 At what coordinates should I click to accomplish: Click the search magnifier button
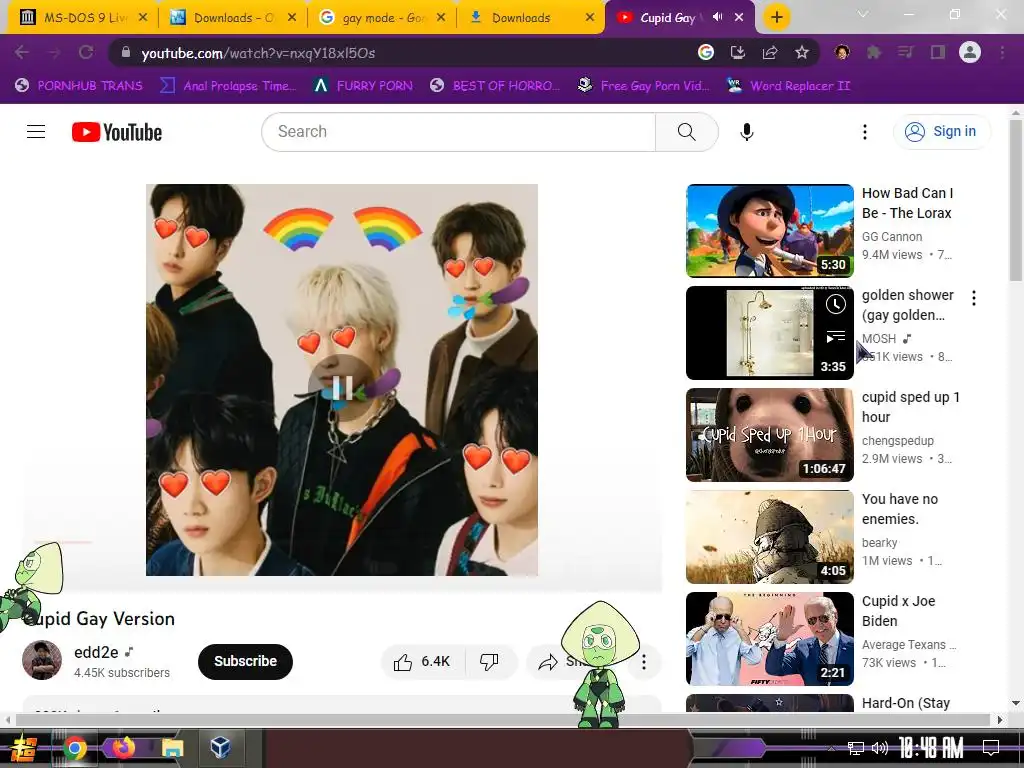(x=686, y=132)
